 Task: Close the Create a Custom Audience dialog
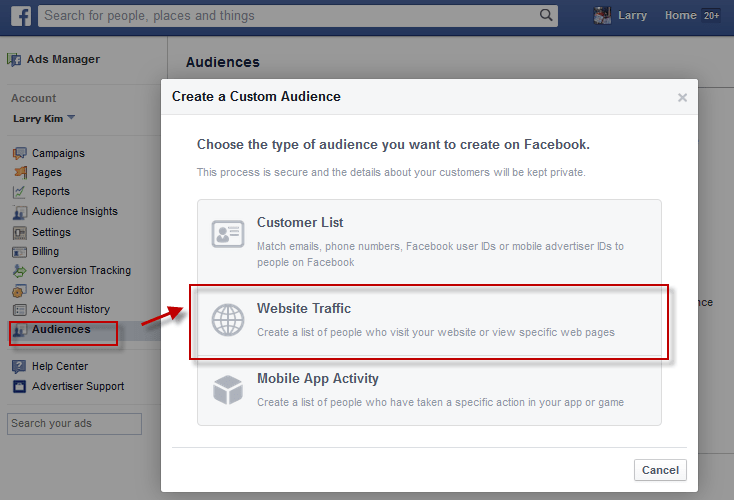(x=682, y=97)
